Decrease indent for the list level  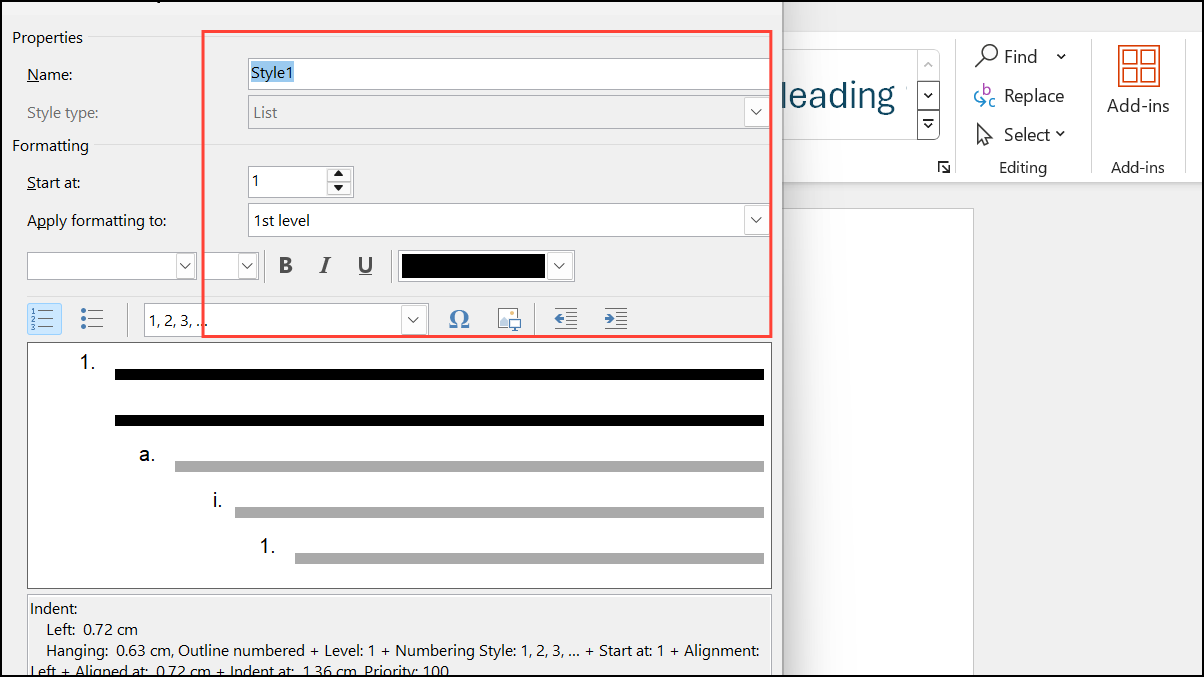pos(565,318)
